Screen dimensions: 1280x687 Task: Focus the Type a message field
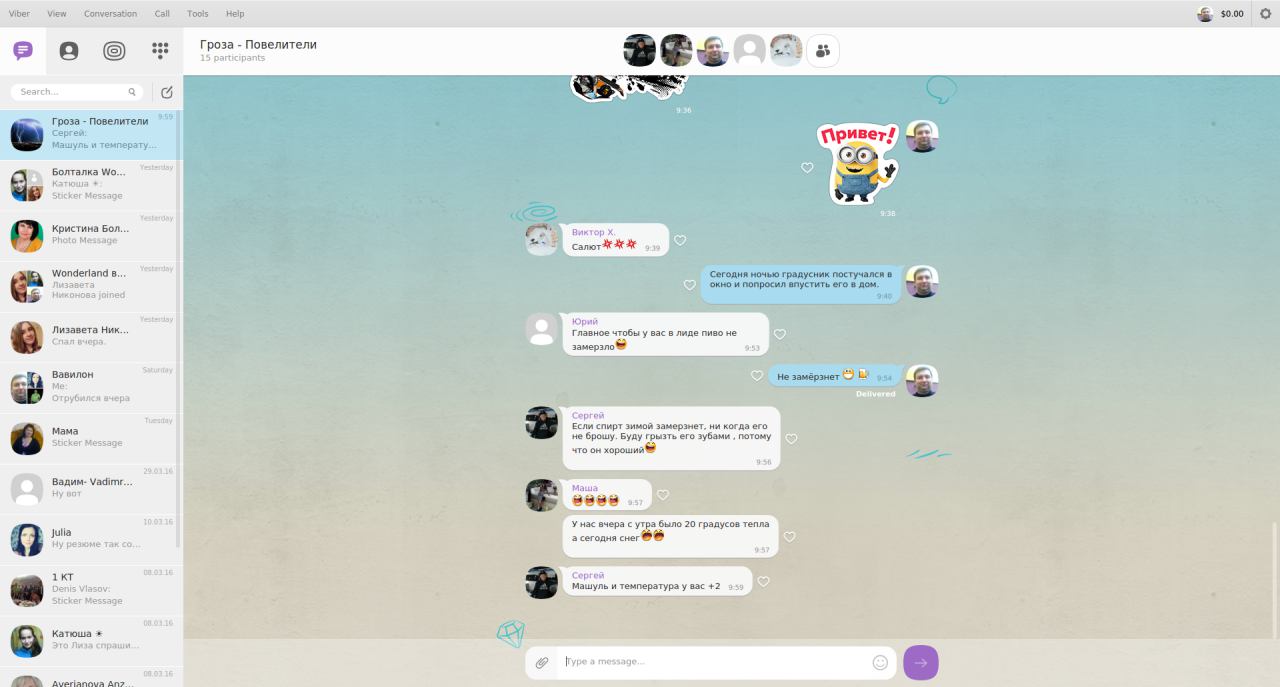click(714, 662)
